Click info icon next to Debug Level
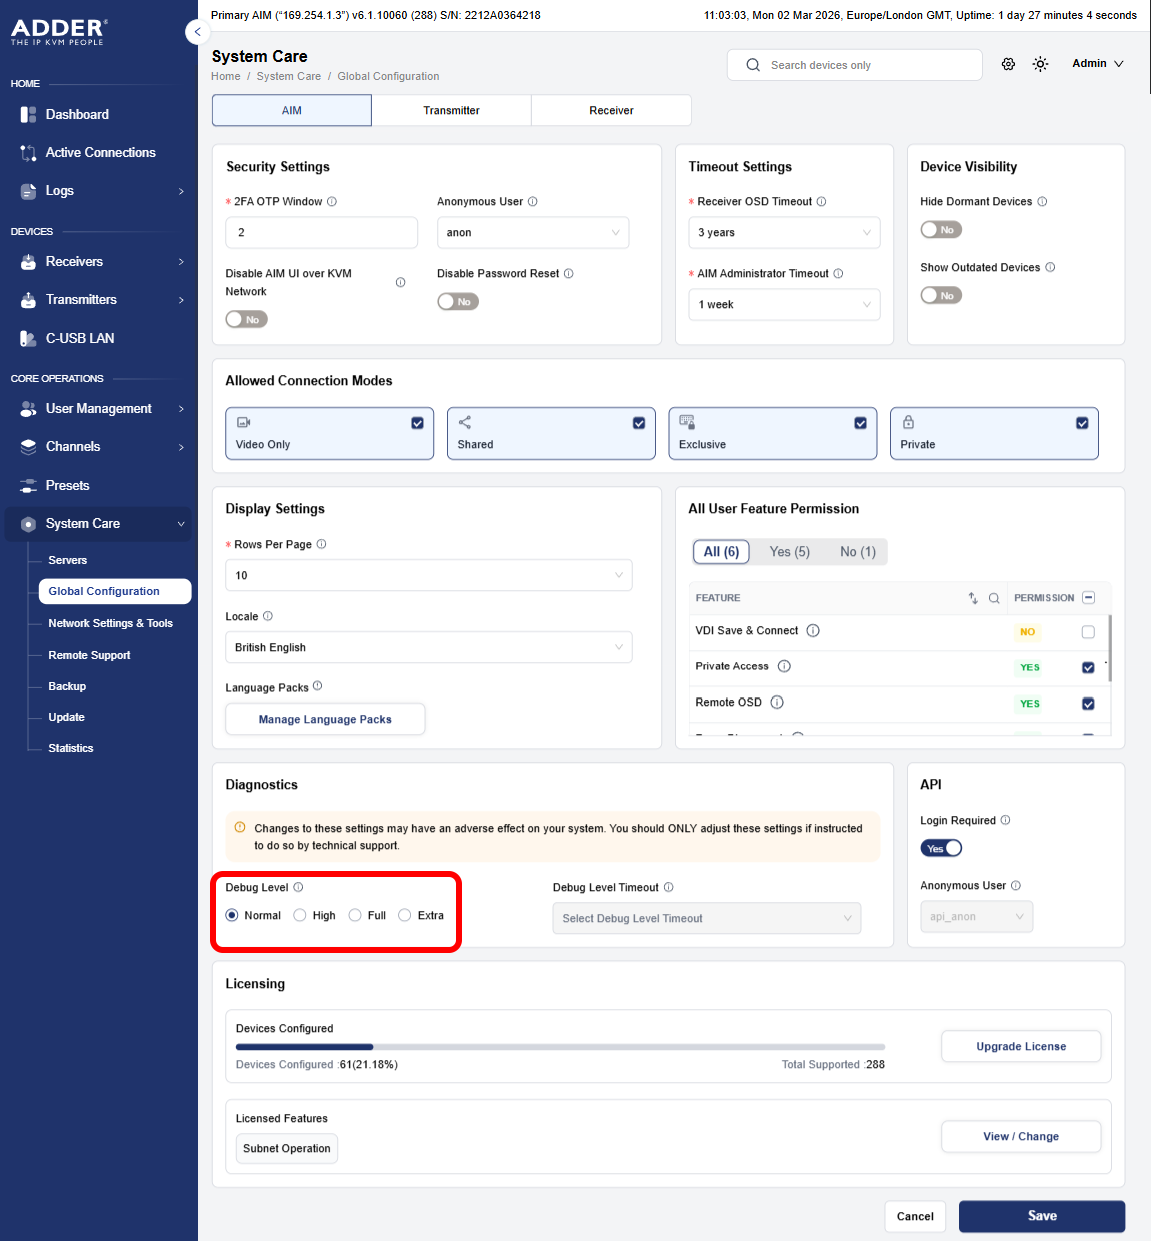 [298, 888]
